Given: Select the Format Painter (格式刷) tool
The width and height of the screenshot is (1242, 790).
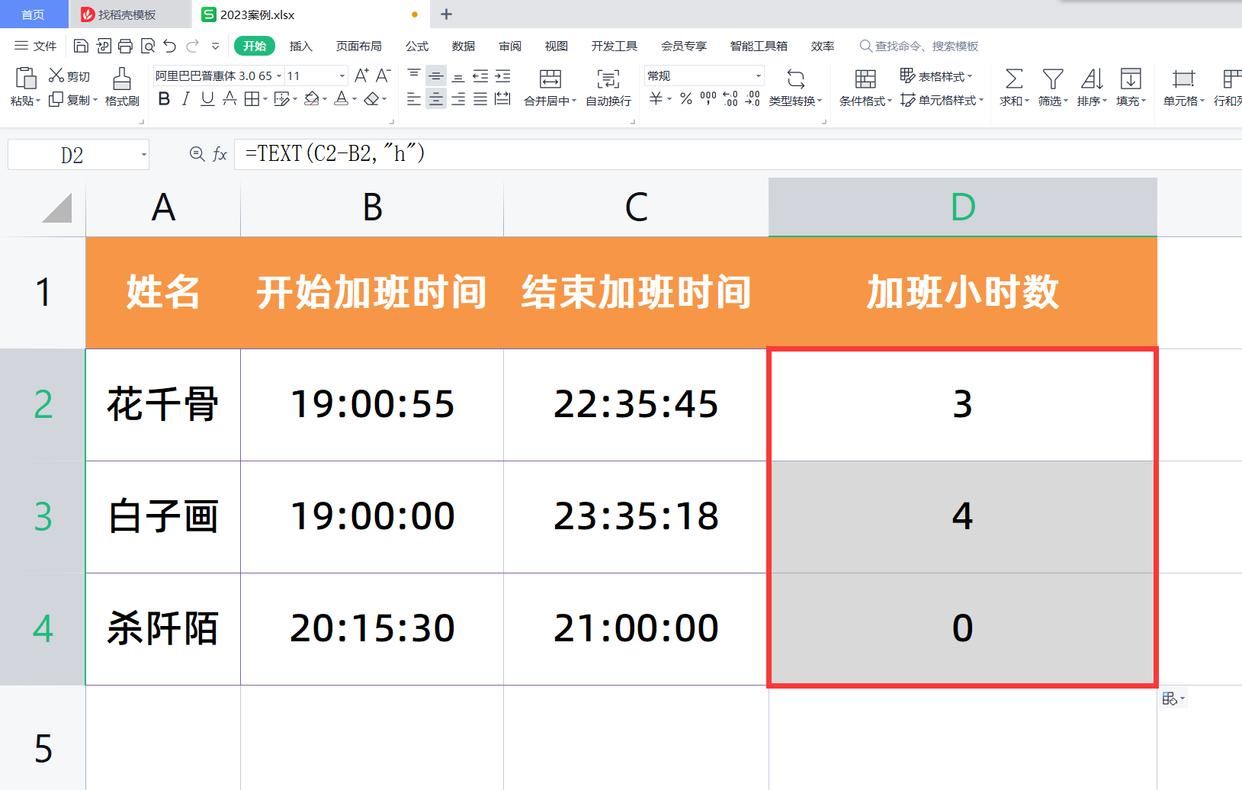Looking at the screenshot, I should 122,87.
